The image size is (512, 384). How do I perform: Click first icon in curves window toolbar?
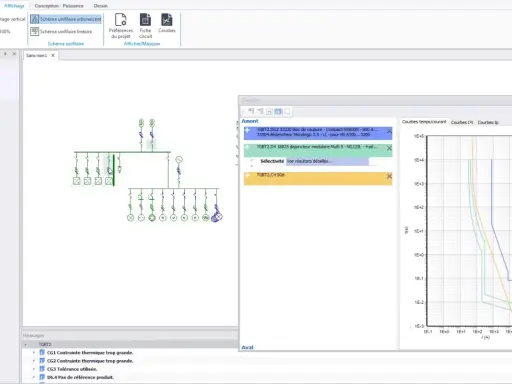click(x=251, y=111)
